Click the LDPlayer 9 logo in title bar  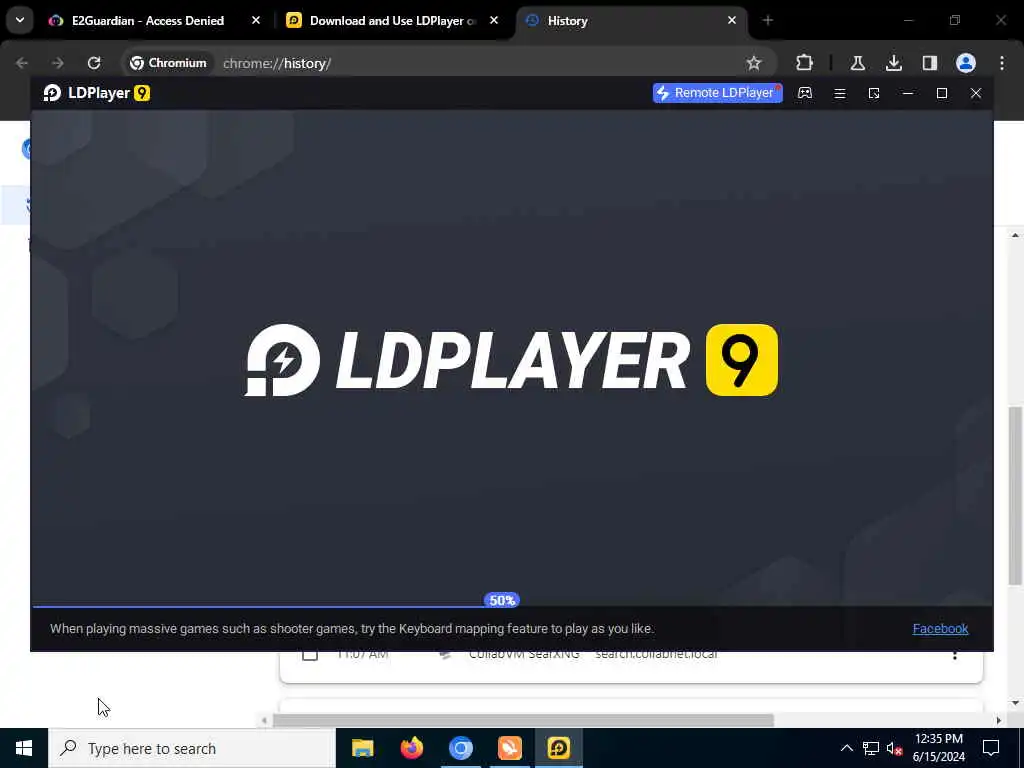[97, 93]
